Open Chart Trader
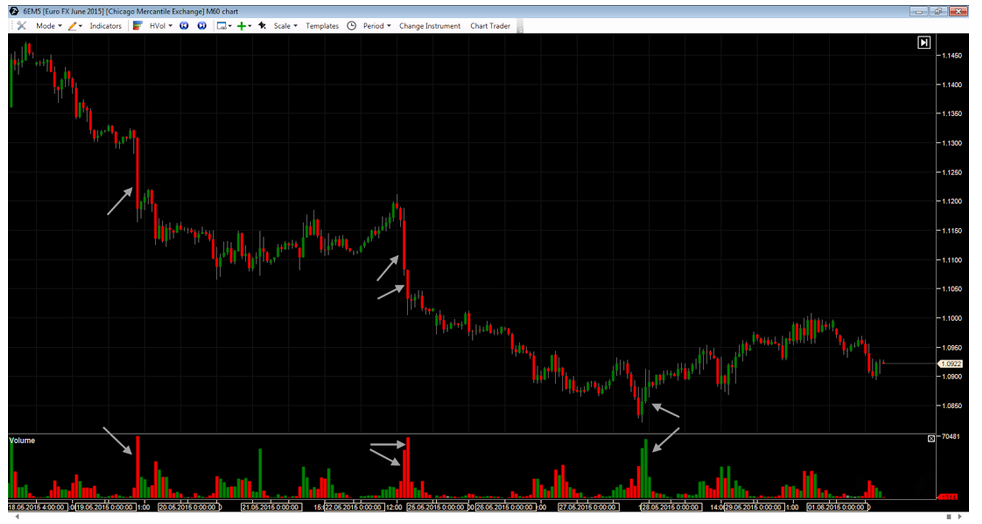The height and width of the screenshot is (524, 982). pos(490,26)
